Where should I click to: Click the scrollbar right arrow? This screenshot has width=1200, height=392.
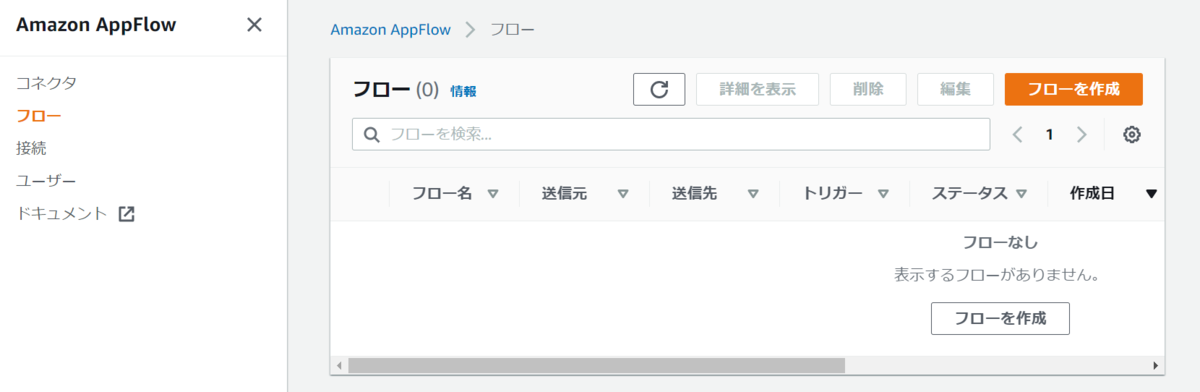pyautogui.click(x=1156, y=366)
